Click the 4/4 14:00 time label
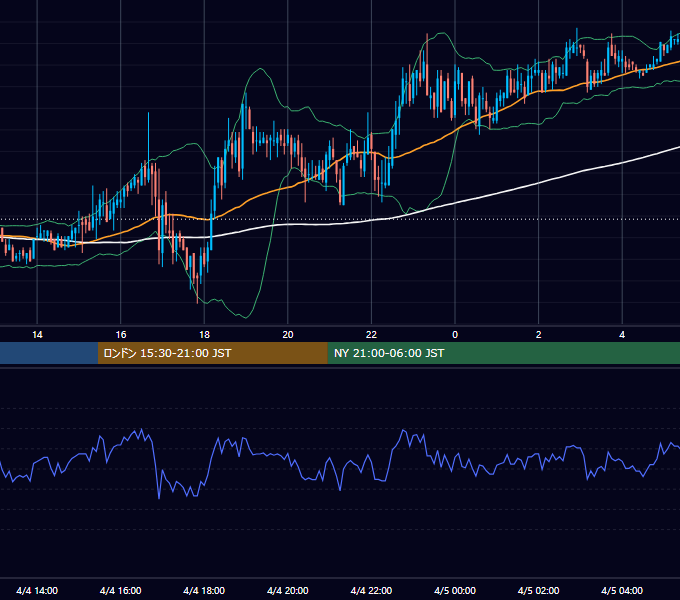680x600 pixels. pos(37,590)
